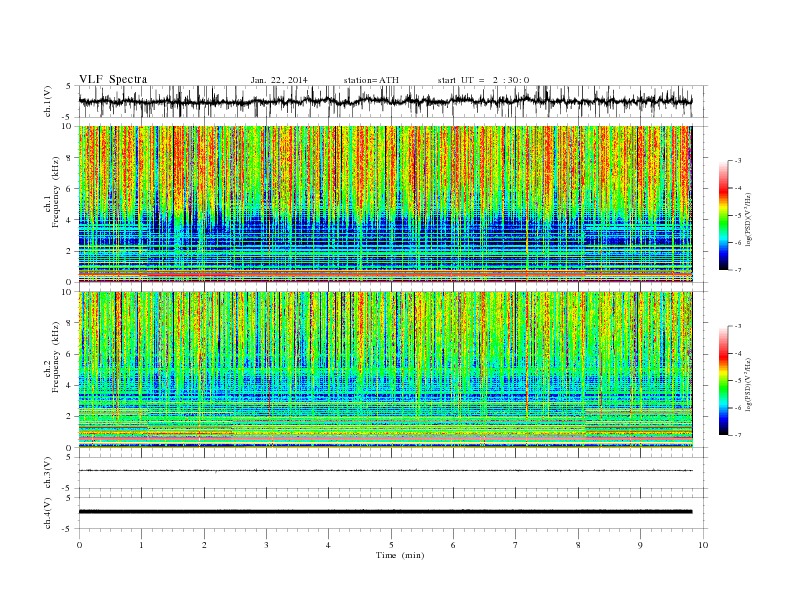Screen dimensions: 792x612
Task: Select the "start UT = 2:30:0" header text
Action: point(483,80)
